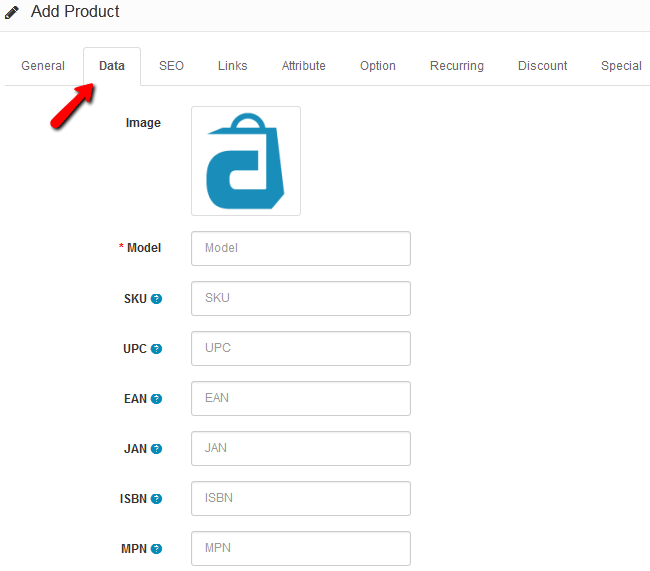Click the Image field label
Screen dimensions: 650x571
[x=143, y=123]
